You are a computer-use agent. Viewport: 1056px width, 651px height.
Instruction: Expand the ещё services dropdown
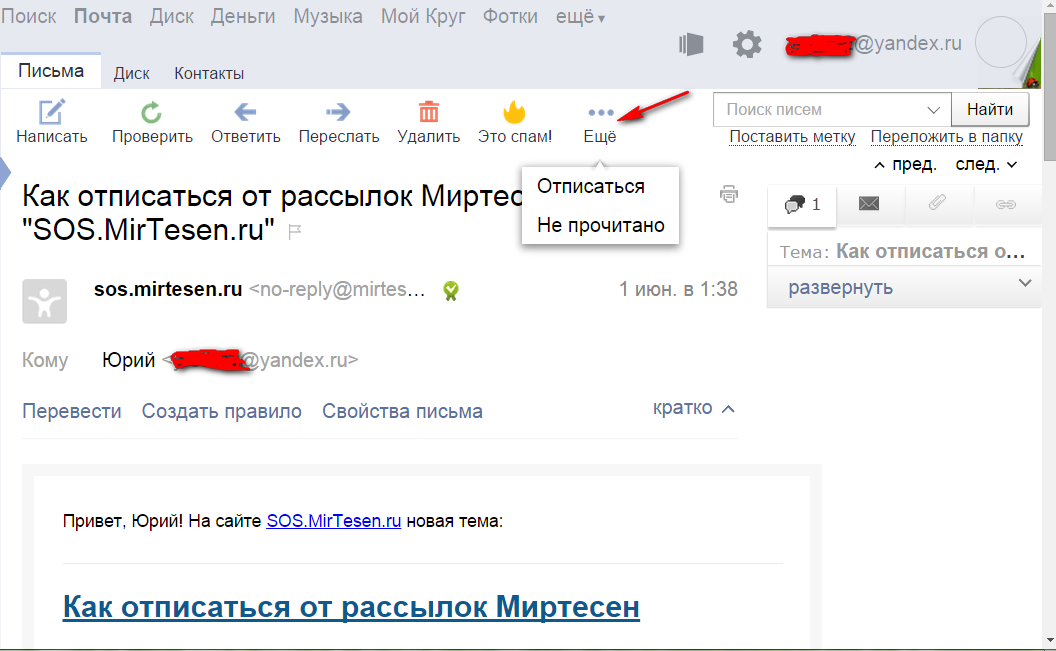tap(580, 18)
